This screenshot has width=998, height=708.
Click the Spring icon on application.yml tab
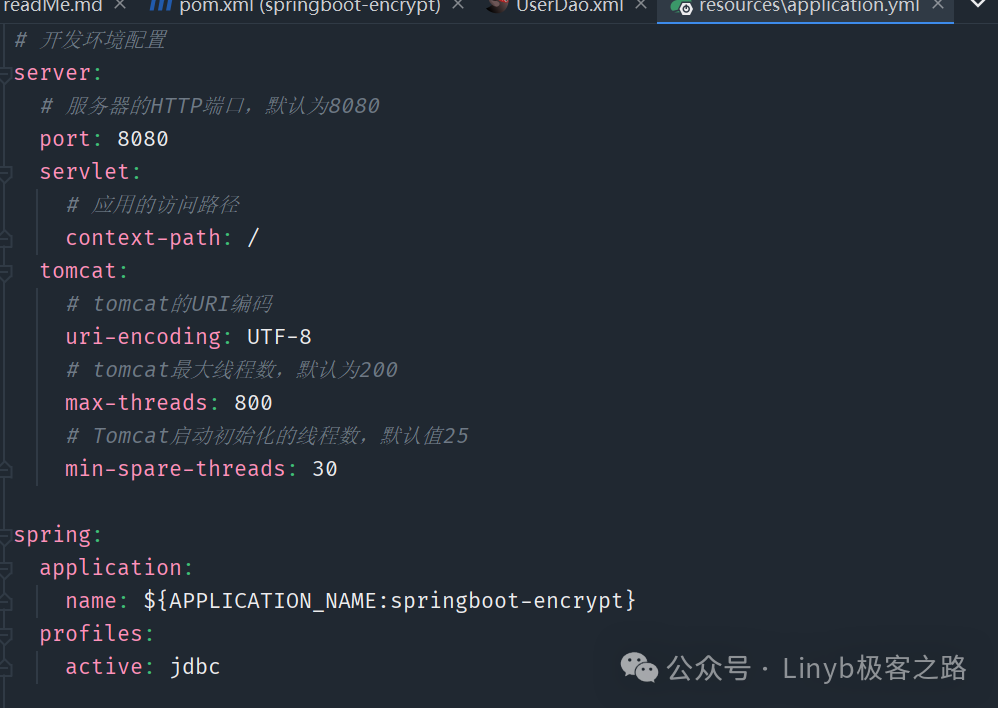682,7
